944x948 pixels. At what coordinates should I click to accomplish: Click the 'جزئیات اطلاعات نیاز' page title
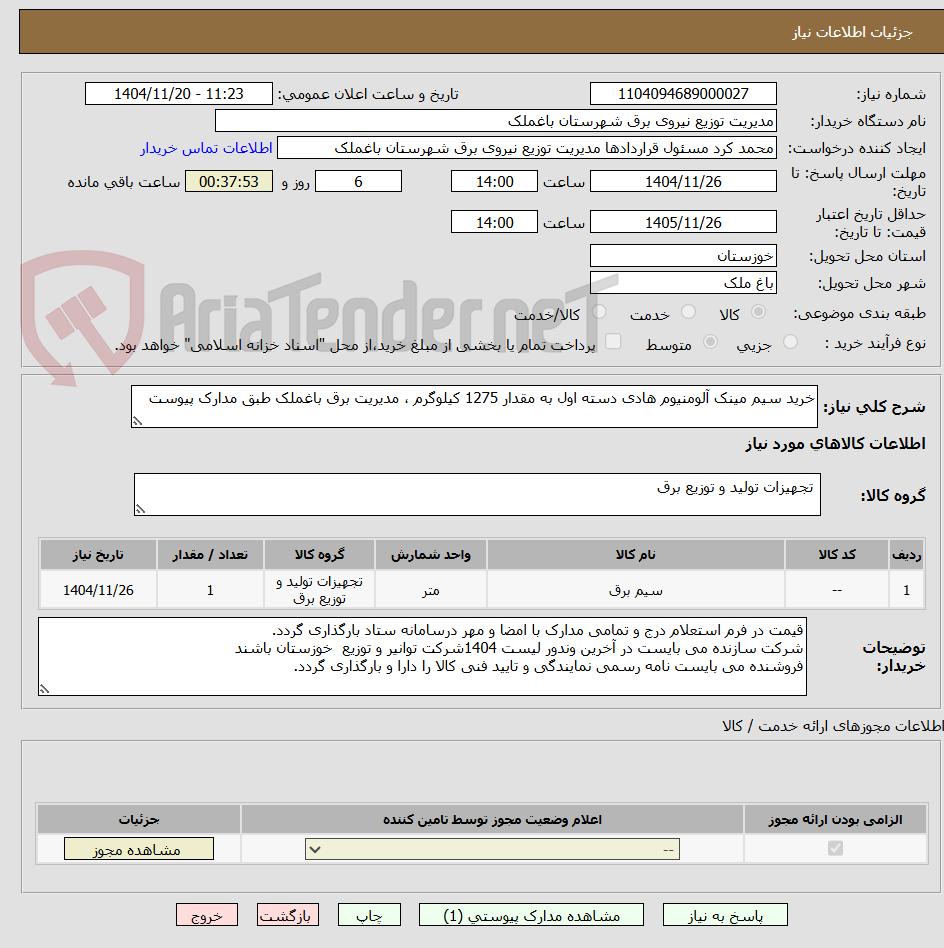(852, 32)
